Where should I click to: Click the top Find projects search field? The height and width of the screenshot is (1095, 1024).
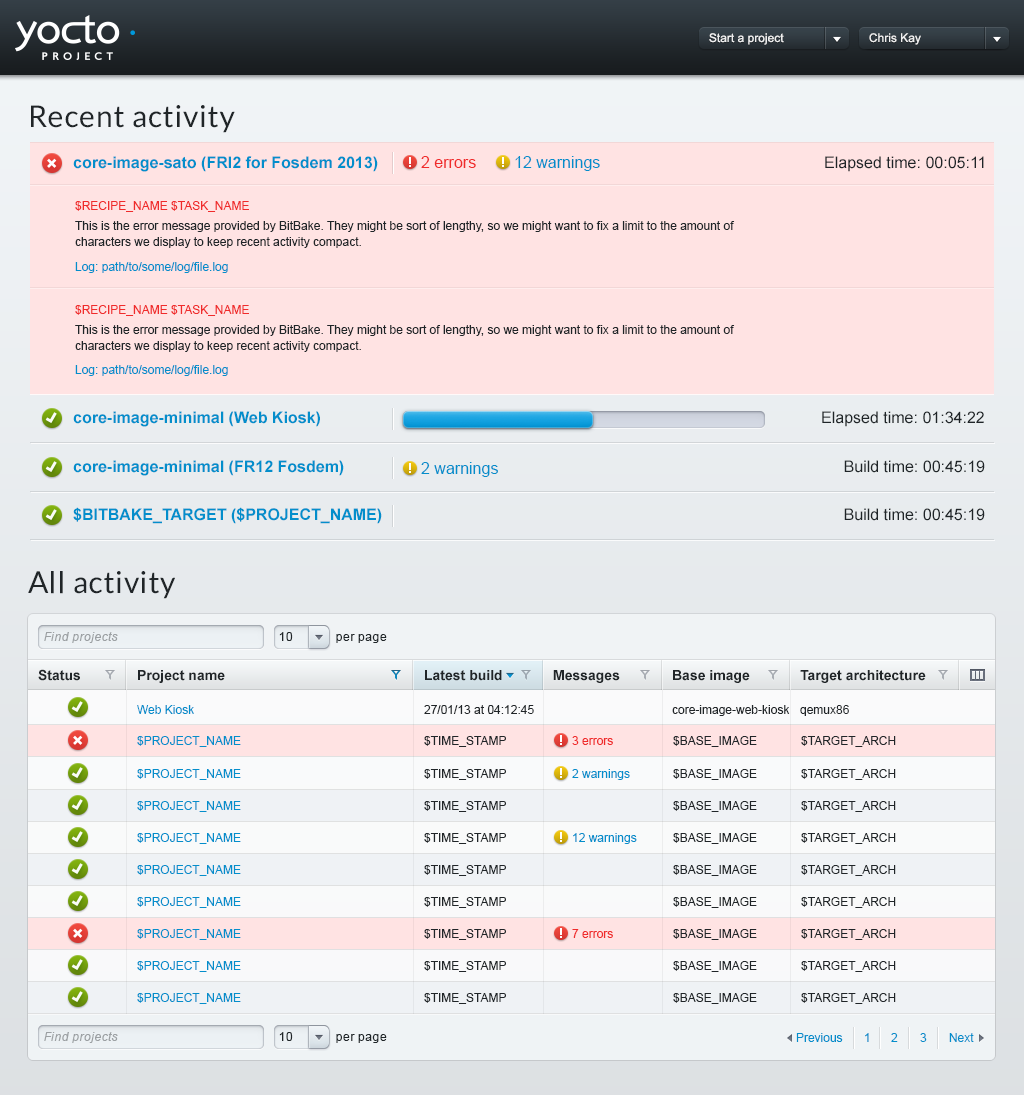(x=151, y=637)
